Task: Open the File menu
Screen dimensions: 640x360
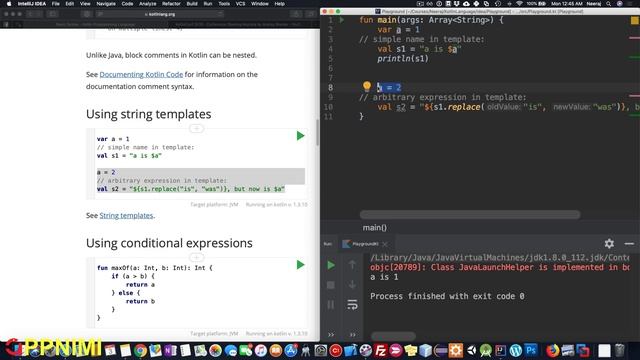Action: click(56, 4)
